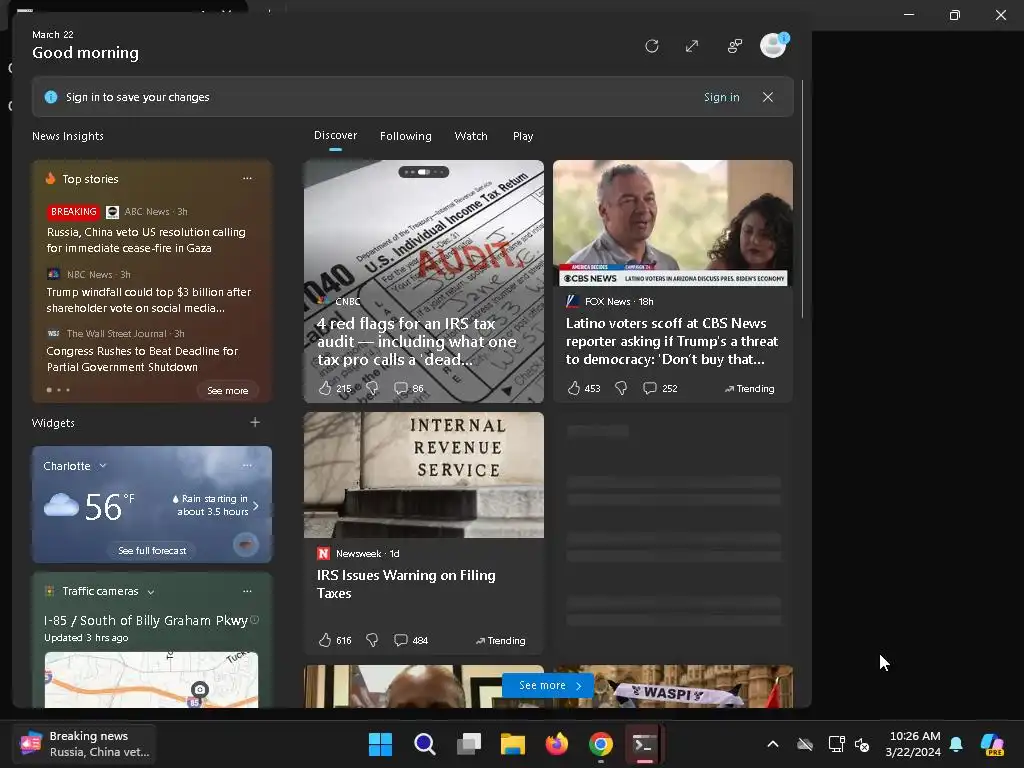The image size is (1024, 768).
Task: Click Trending label on FOX News article
Action: [x=750, y=389]
